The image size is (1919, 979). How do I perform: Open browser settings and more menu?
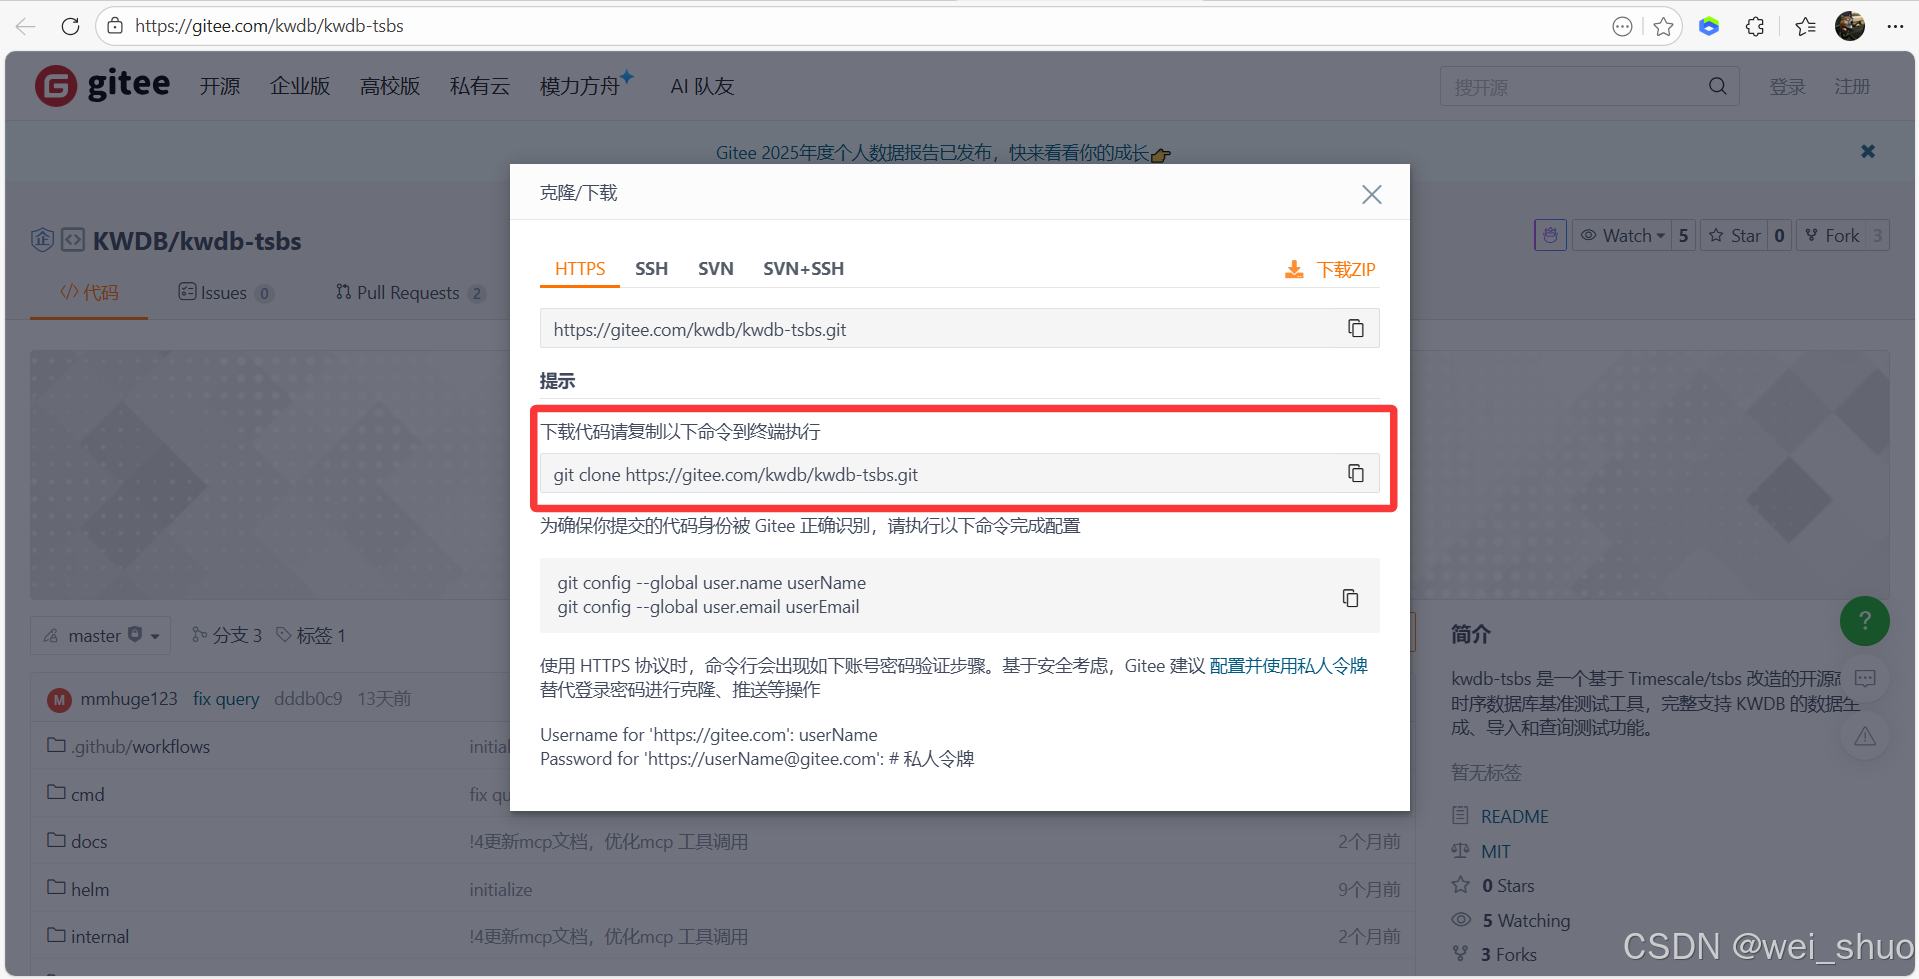pyautogui.click(x=1895, y=27)
